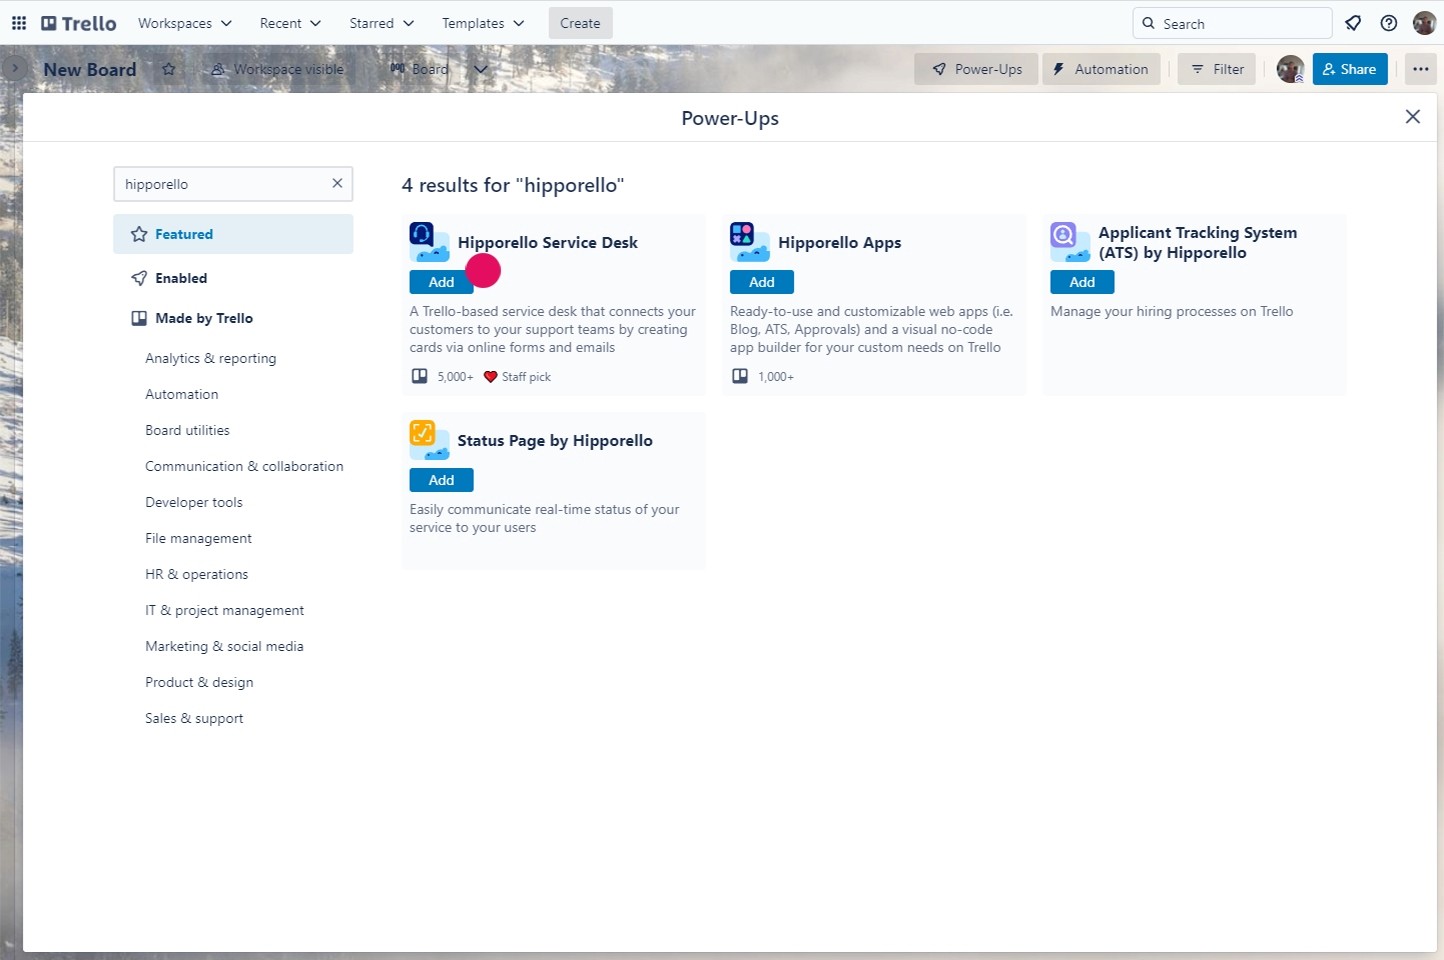This screenshot has height=960, width=1444.
Task: Open Sales & support category
Action: tap(194, 718)
